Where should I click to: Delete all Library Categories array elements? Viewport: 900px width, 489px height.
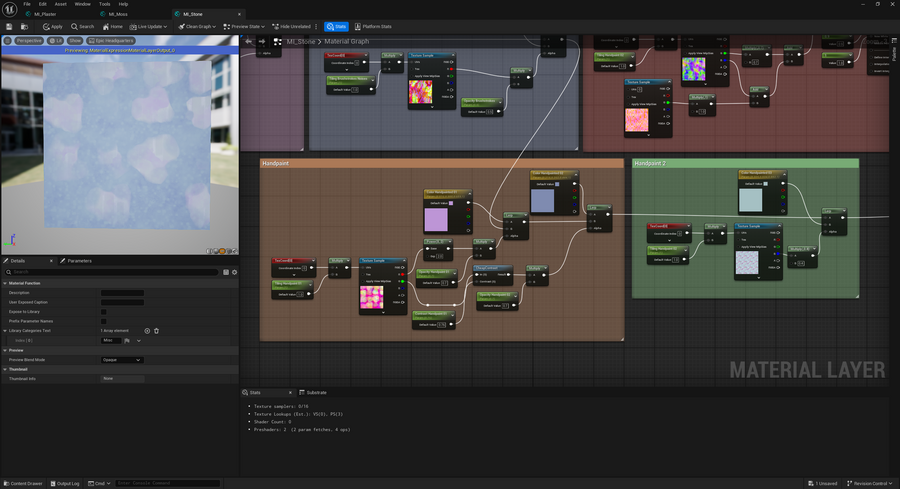point(156,330)
